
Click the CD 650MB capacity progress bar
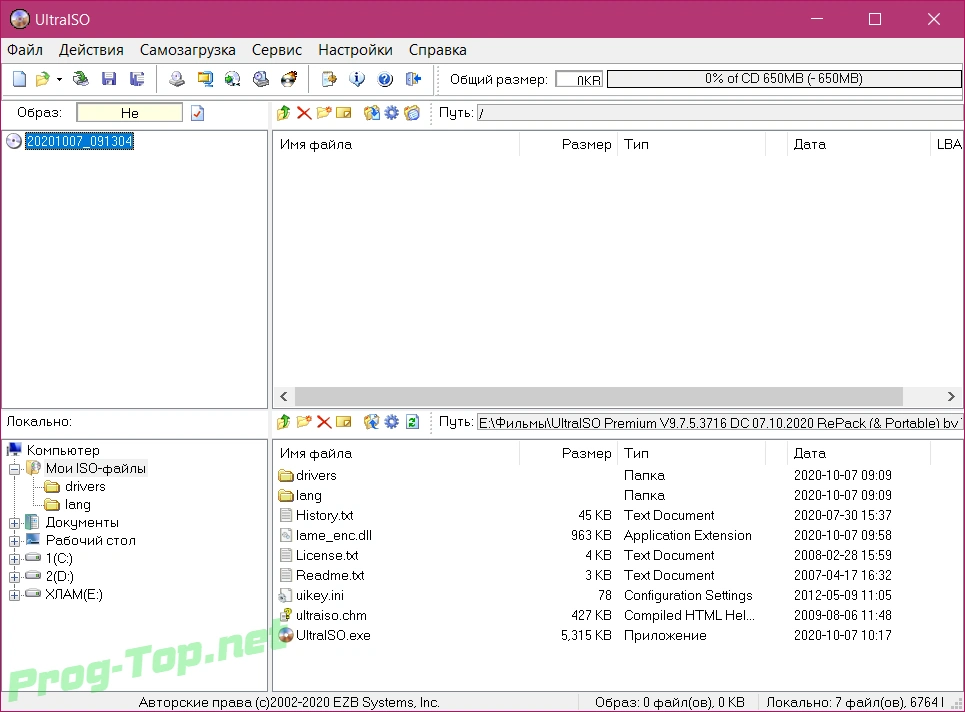click(x=784, y=79)
